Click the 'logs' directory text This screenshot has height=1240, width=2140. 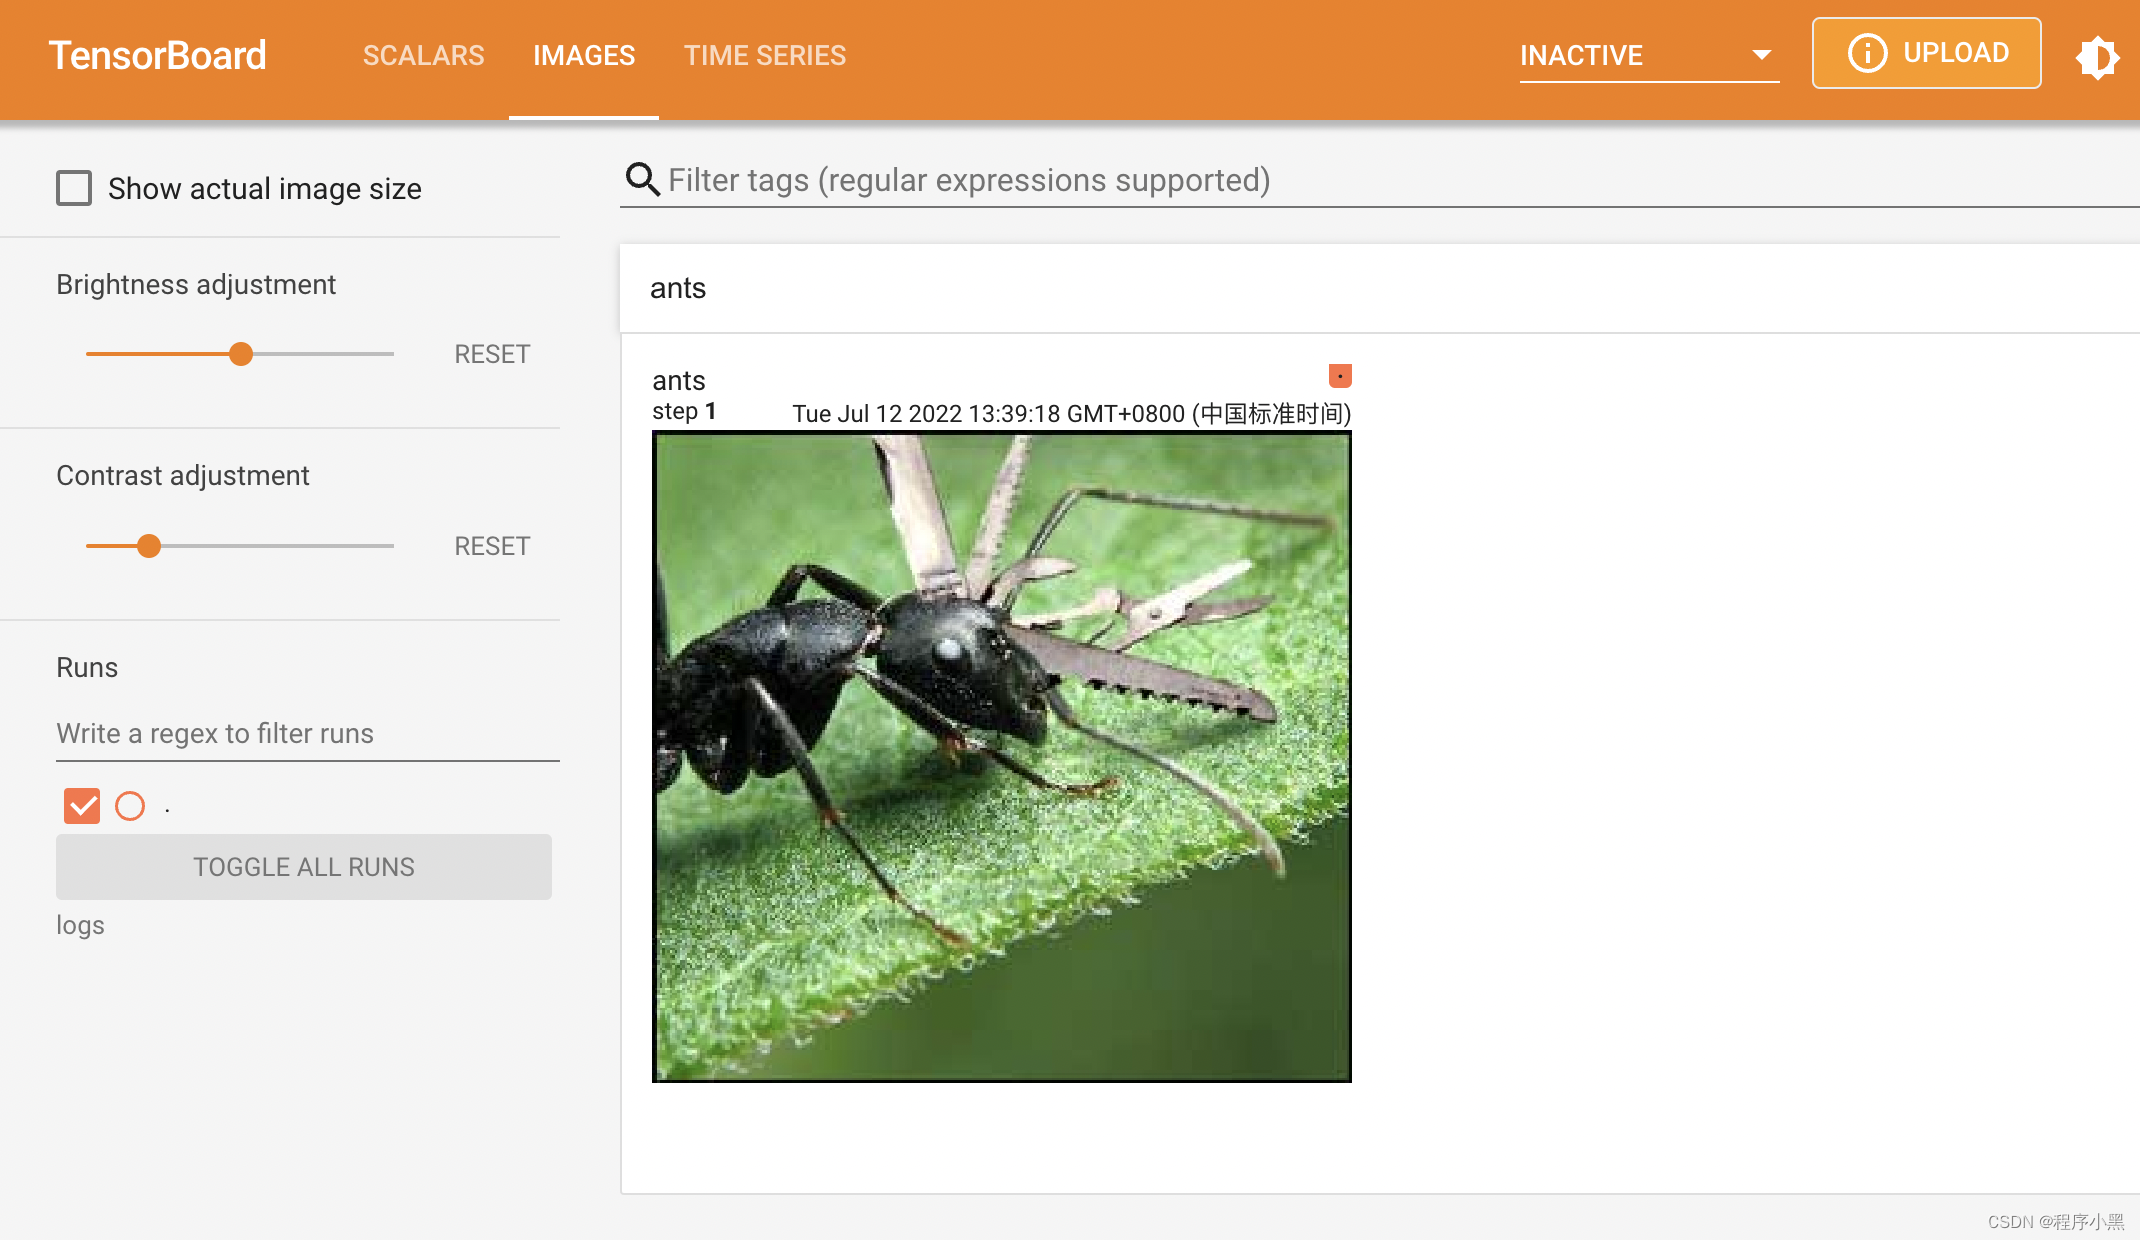80,925
